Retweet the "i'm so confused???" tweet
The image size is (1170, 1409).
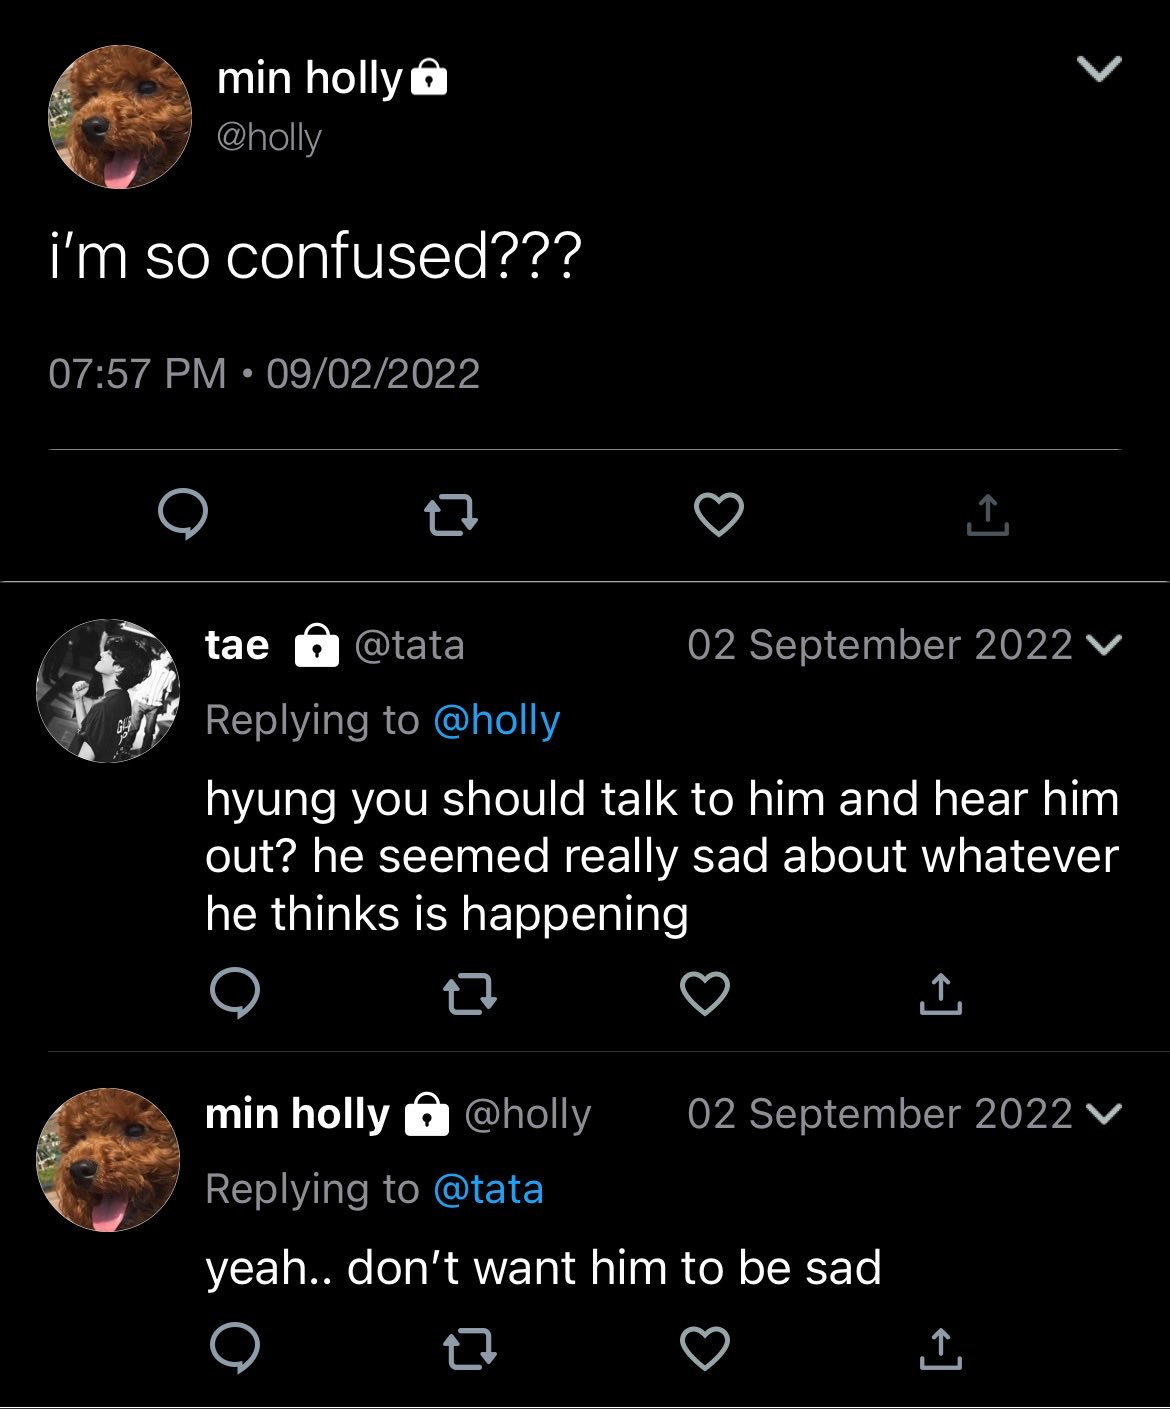451,516
